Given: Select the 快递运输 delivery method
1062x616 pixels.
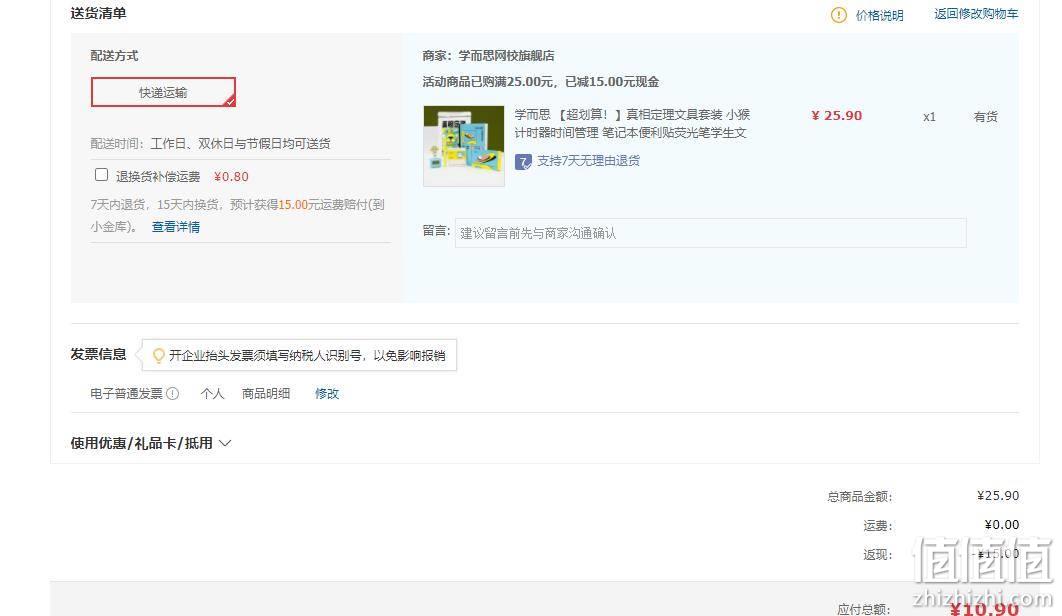Looking at the screenshot, I should click(x=163, y=92).
